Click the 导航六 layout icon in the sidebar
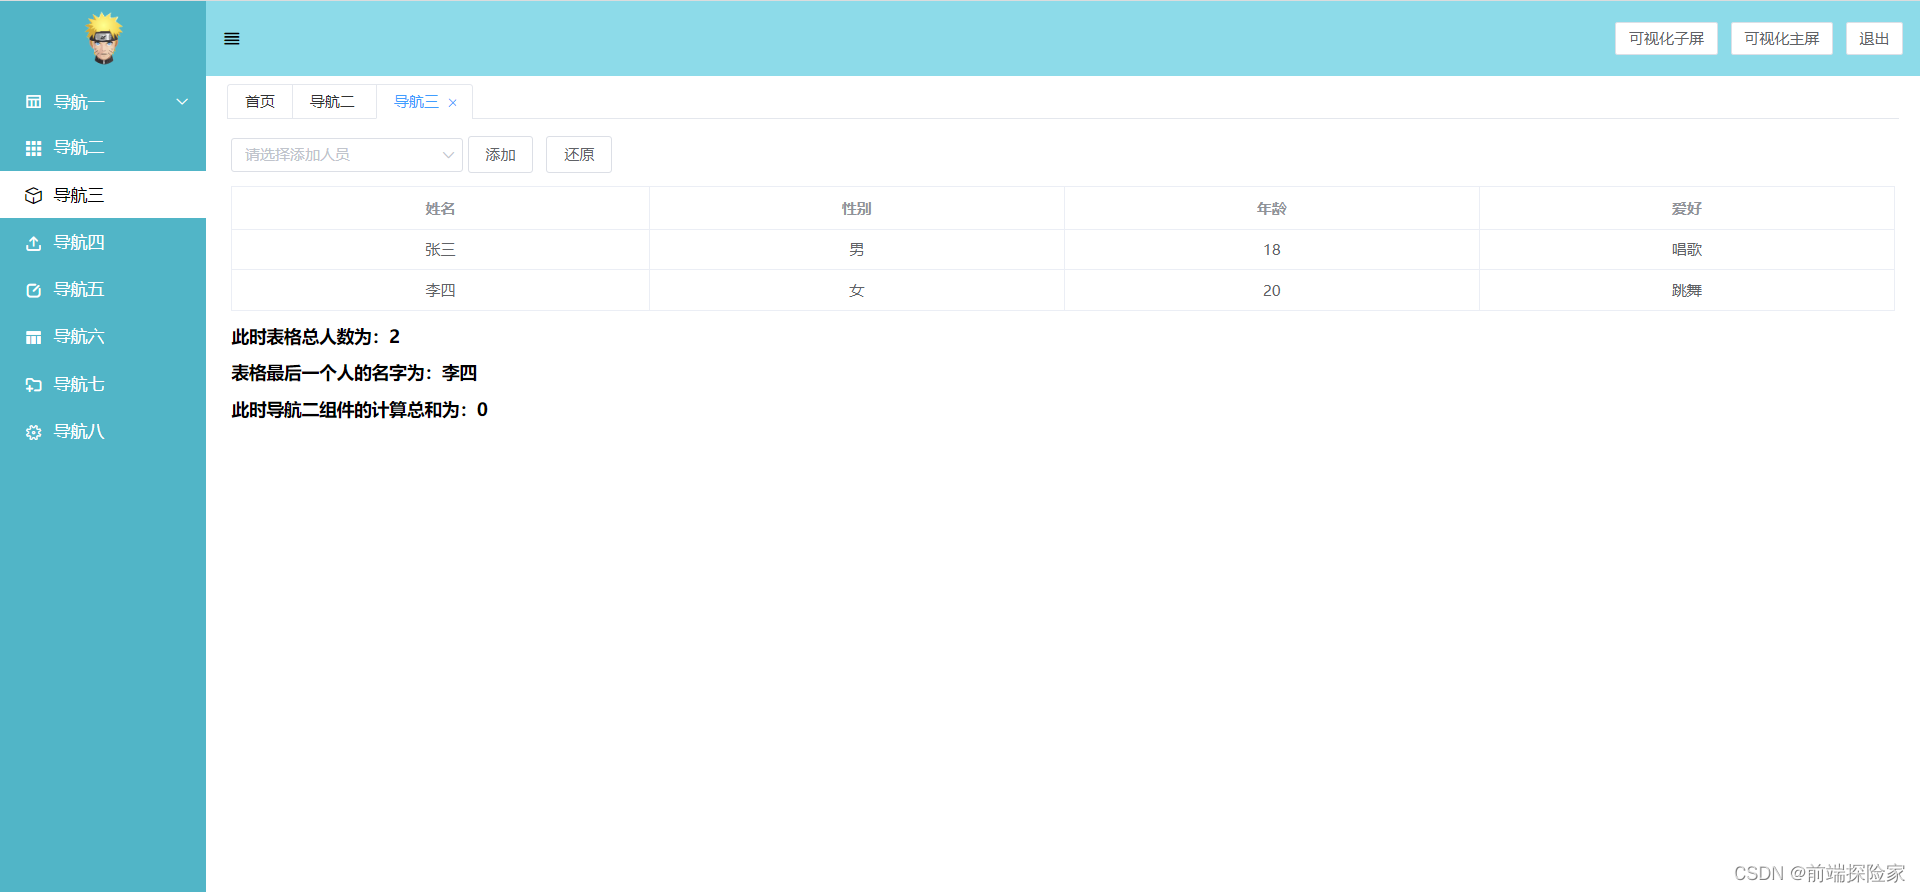Viewport: 1920px width, 892px height. (33, 337)
